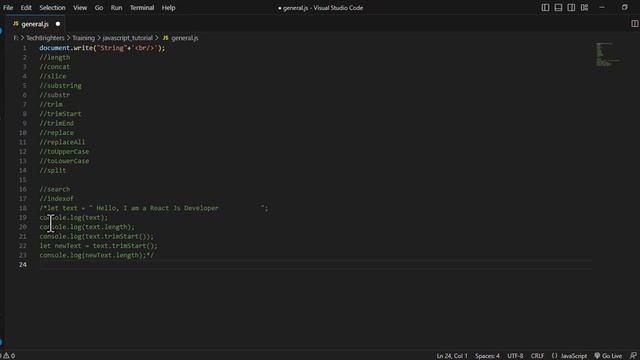This screenshot has height=360, width=640.
Task: Restore down the Visual Studio Code window
Action: pos(624,7)
